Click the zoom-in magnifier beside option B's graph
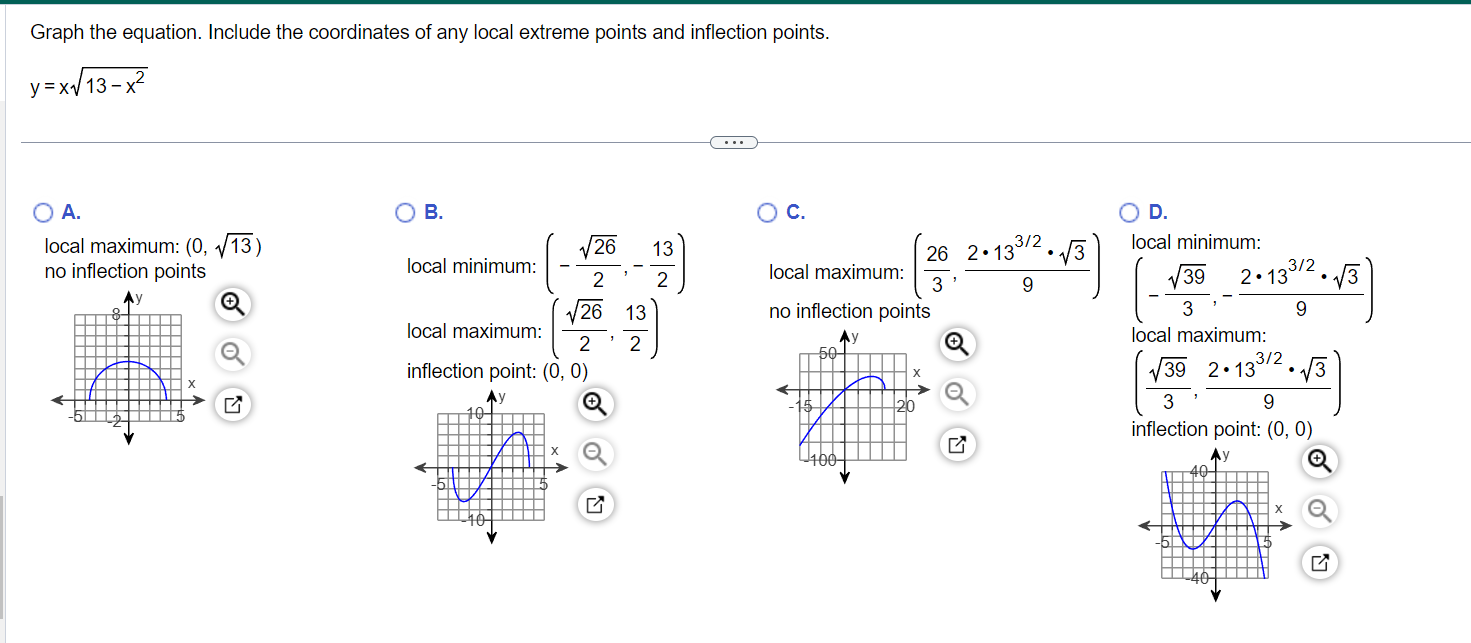1471x643 pixels. (595, 405)
